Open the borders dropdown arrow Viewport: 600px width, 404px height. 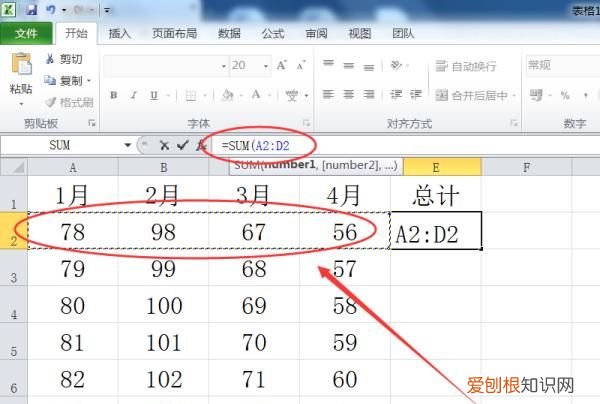pyautogui.click(x=205, y=95)
